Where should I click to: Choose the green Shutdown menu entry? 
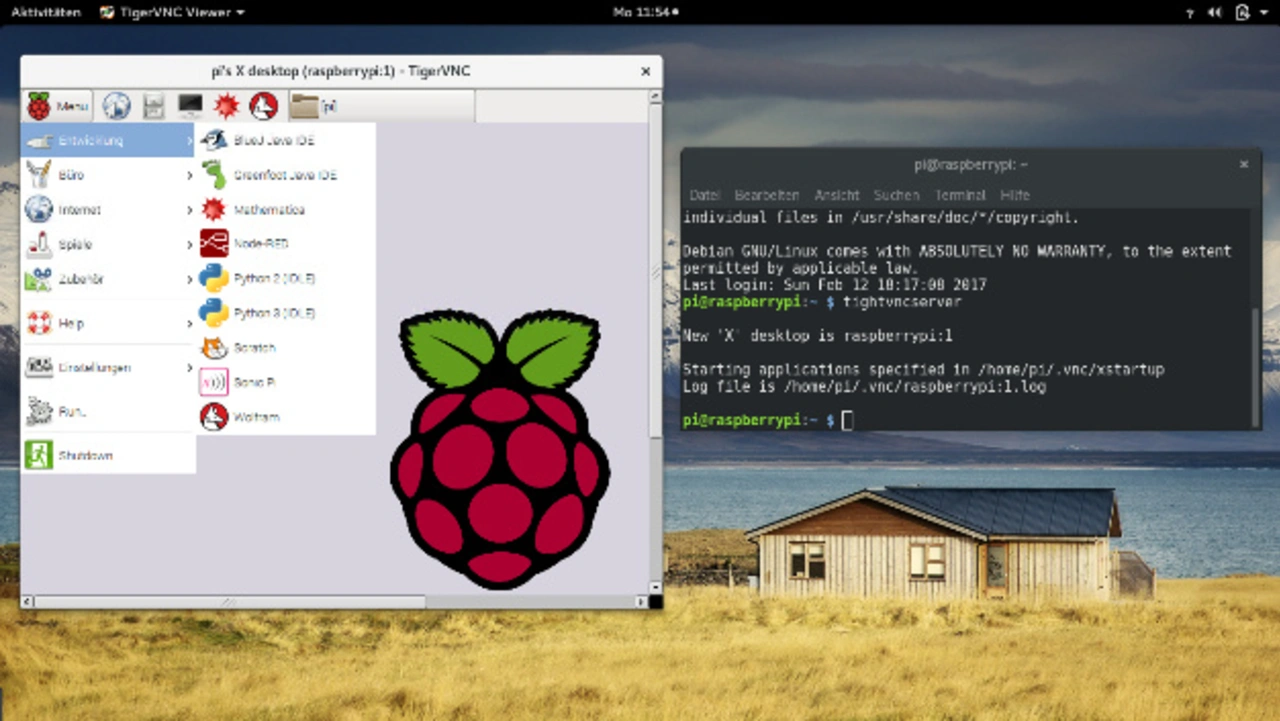108,455
